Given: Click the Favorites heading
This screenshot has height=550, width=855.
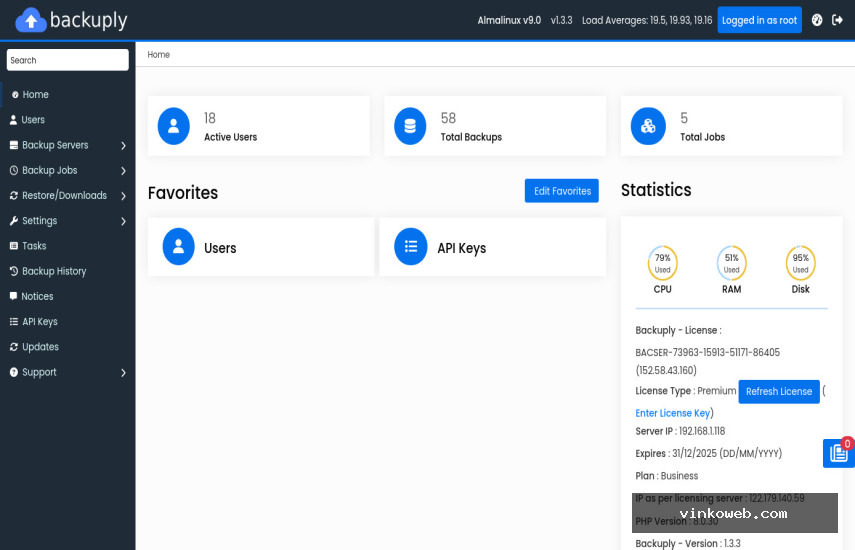Looking at the screenshot, I should pos(183,193).
